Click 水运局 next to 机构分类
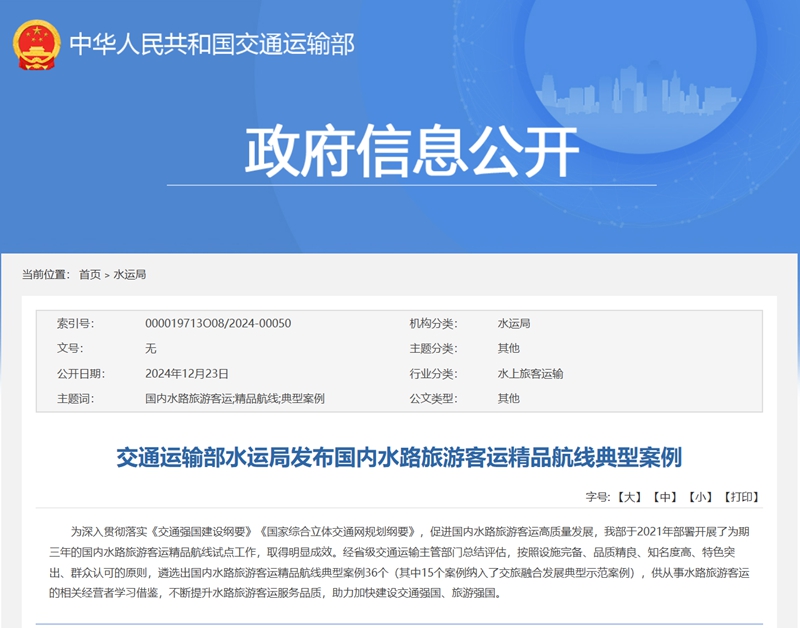The width and height of the screenshot is (800, 628). pos(513,323)
